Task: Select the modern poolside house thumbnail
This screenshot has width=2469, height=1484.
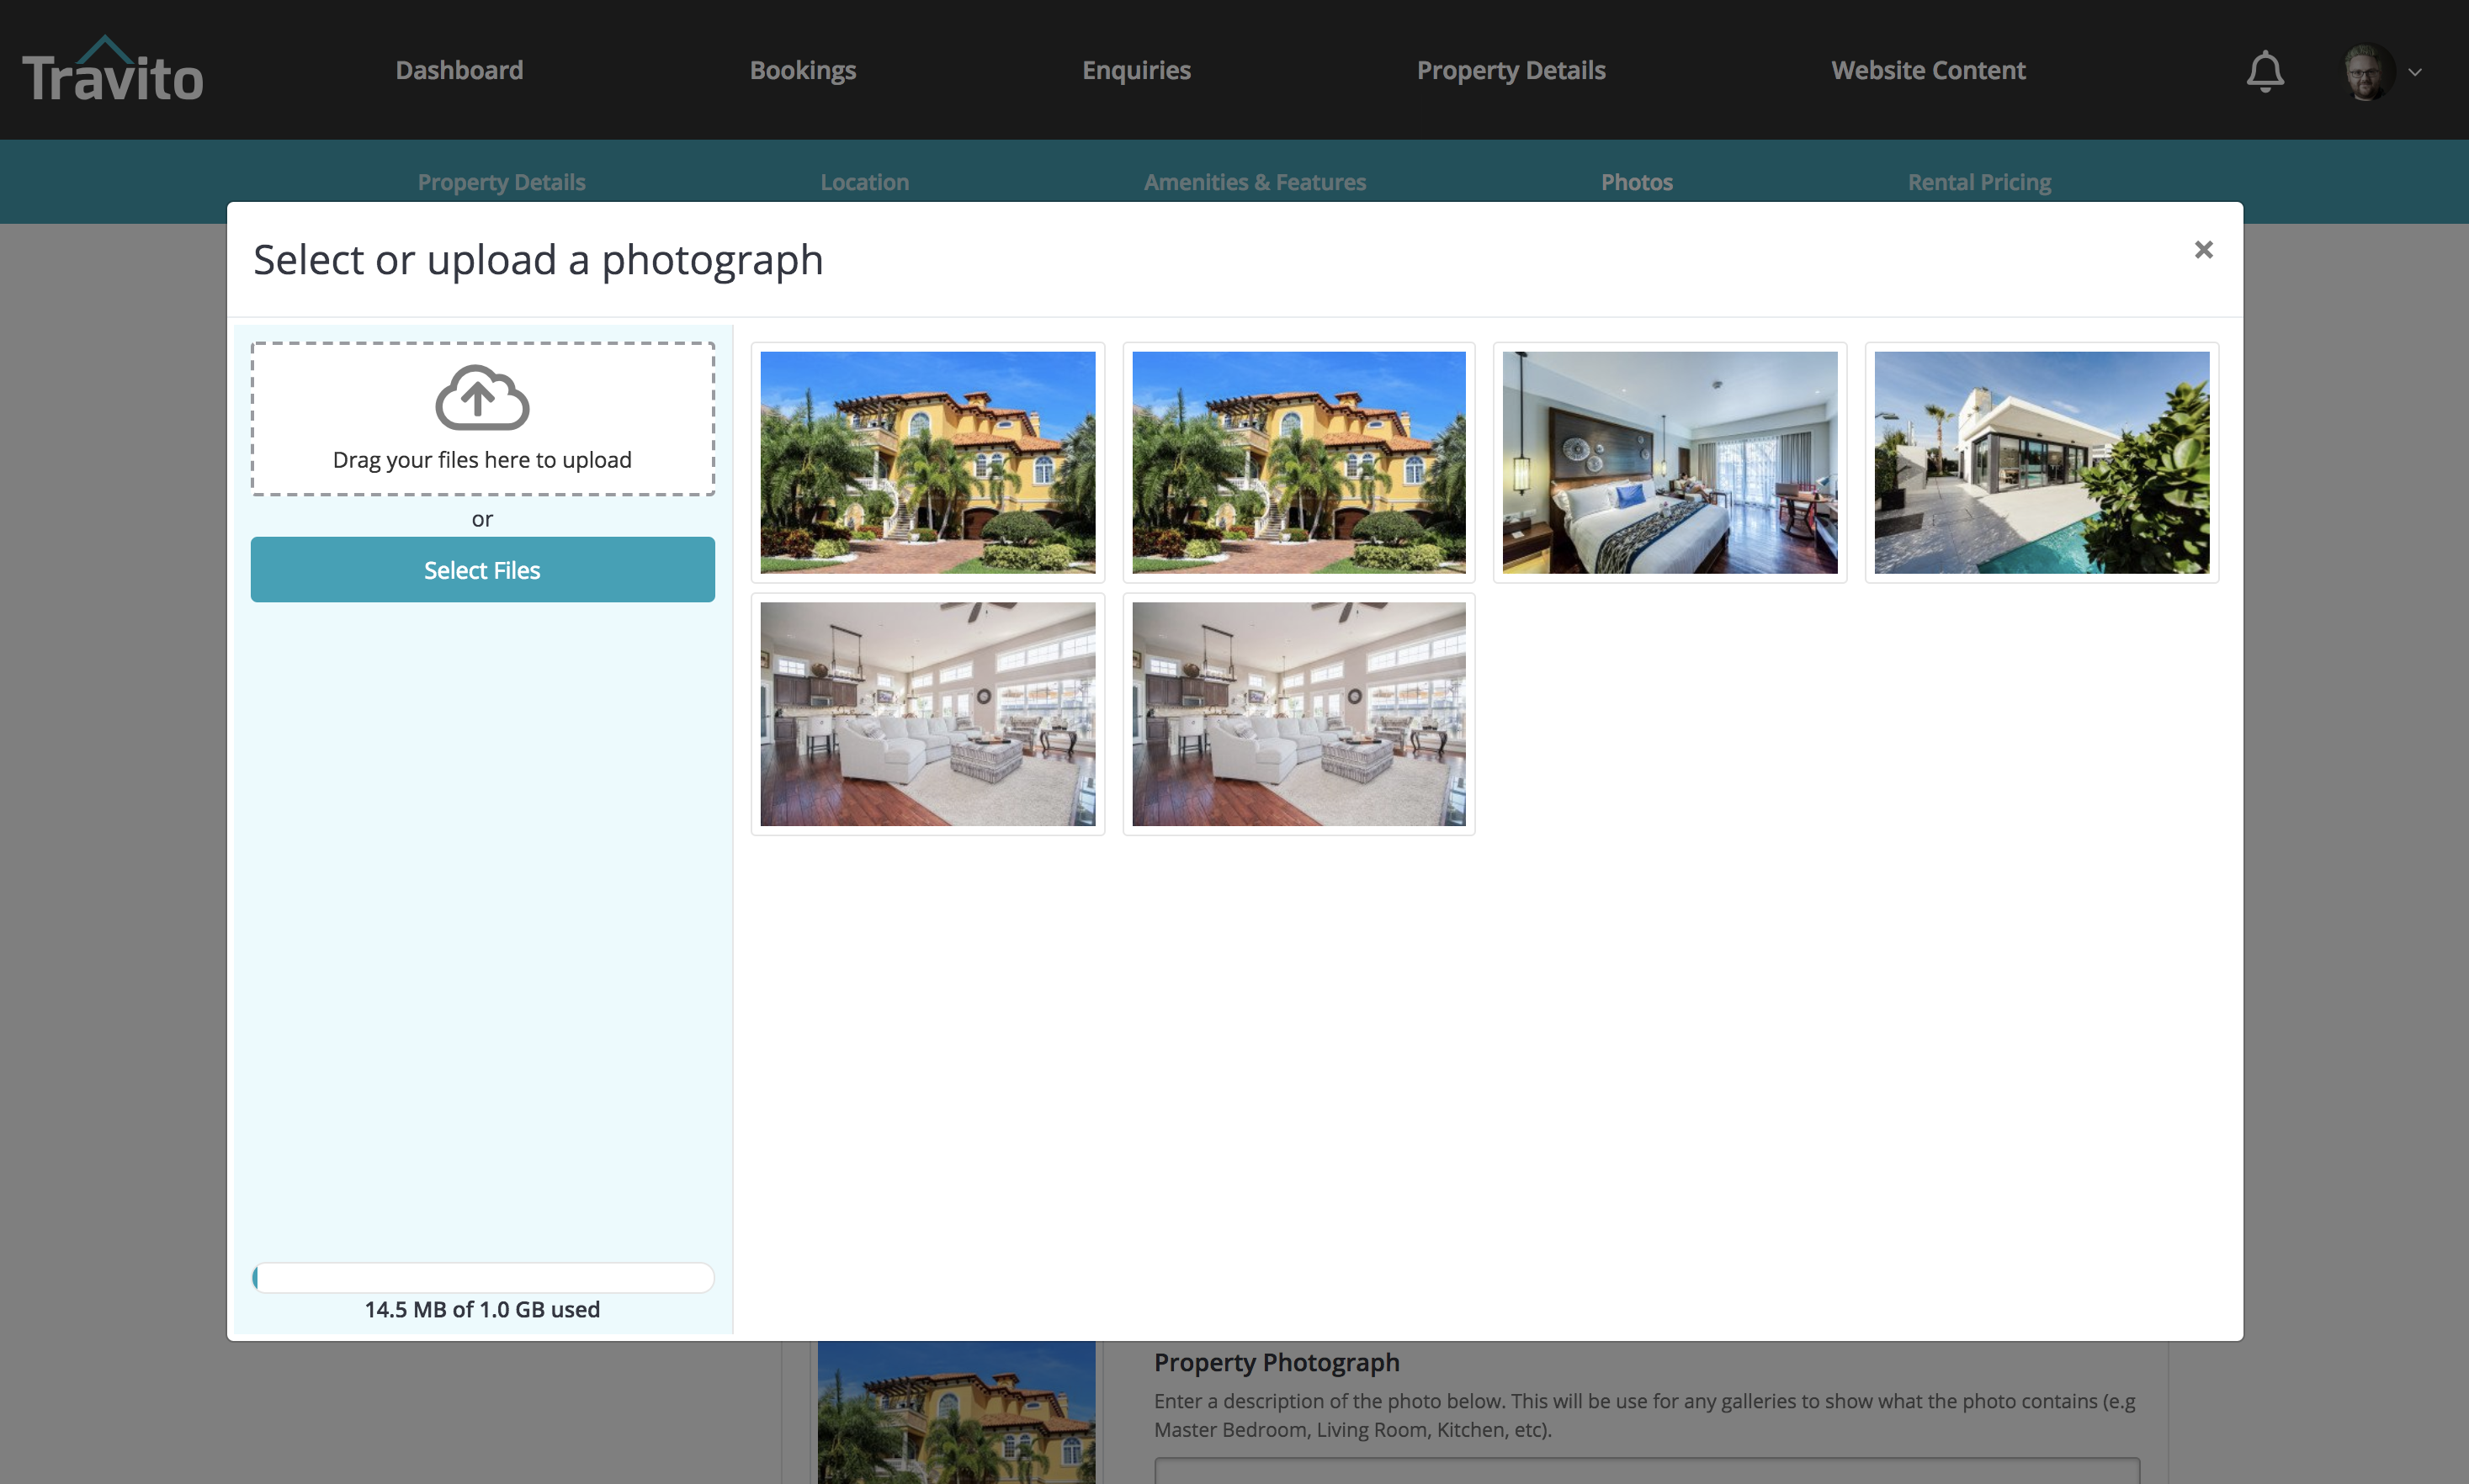Action: (x=2040, y=462)
